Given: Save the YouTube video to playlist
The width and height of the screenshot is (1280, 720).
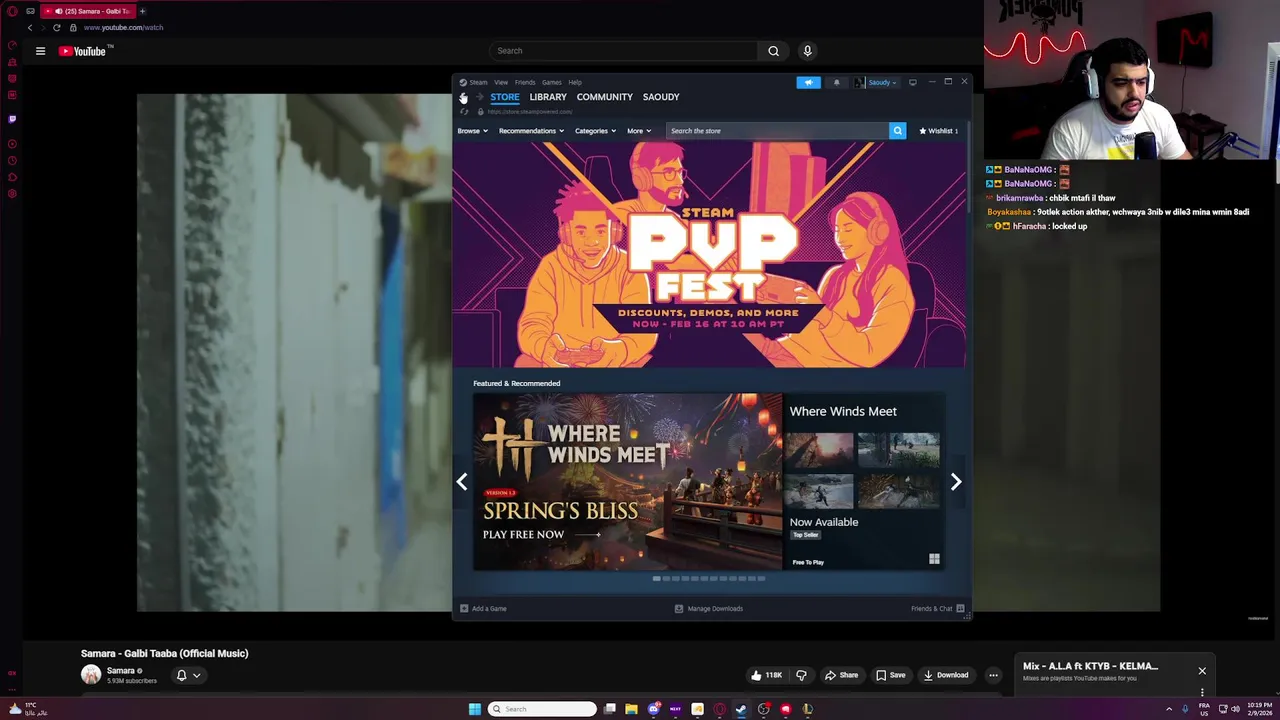Looking at the screenshot, I should point(891,675).
